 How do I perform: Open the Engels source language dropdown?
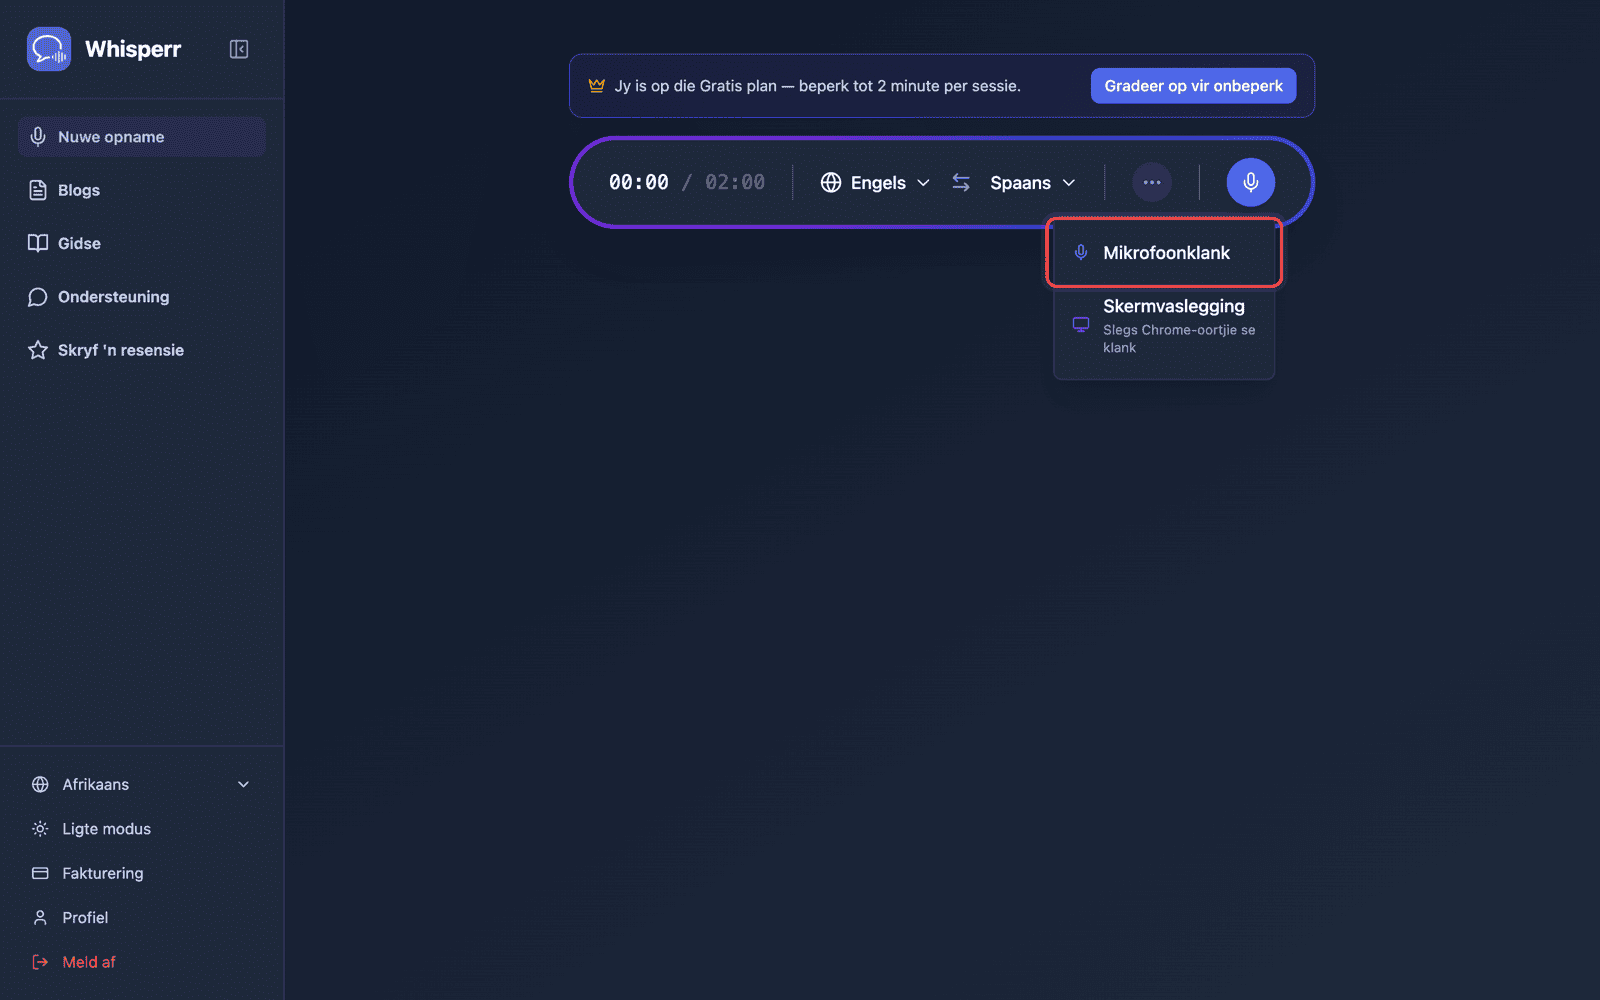coord(876,182)
